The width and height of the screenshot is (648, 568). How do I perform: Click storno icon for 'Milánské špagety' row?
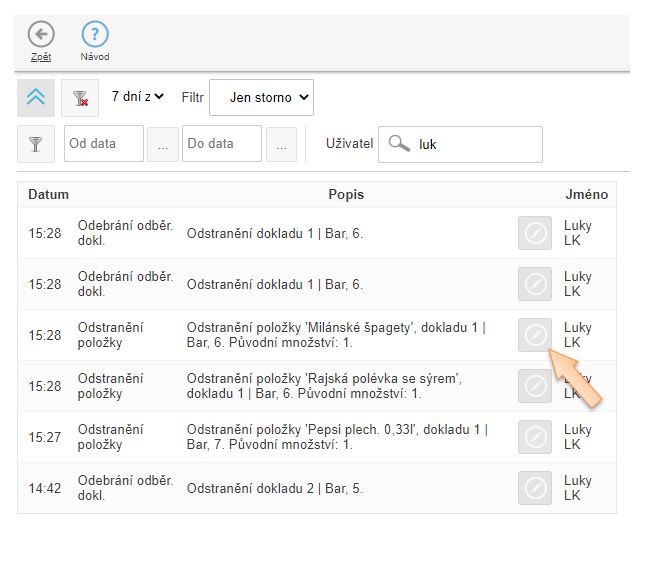click(535, 335)
